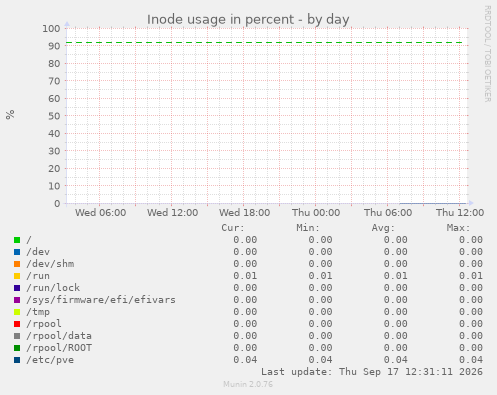Click the 100 y-axis label
The height and width of the screenshot is (395, 497).
[x=51, y=29]
